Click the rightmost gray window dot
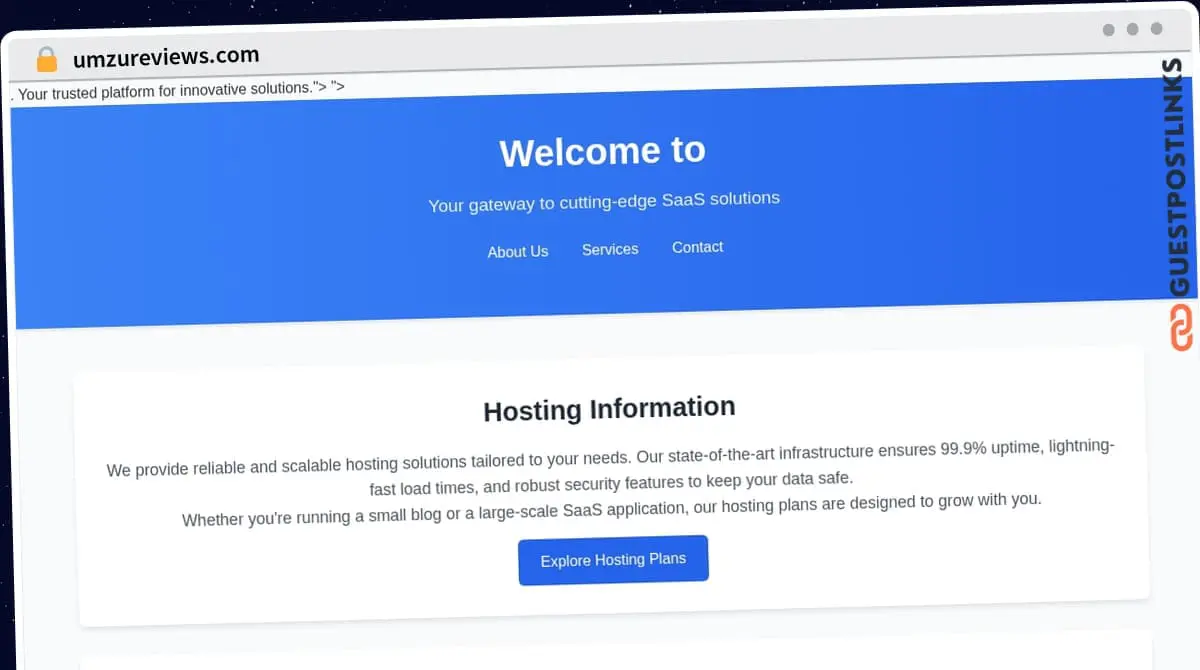This screenshot has height=670, width=1200. (1156, 29)
